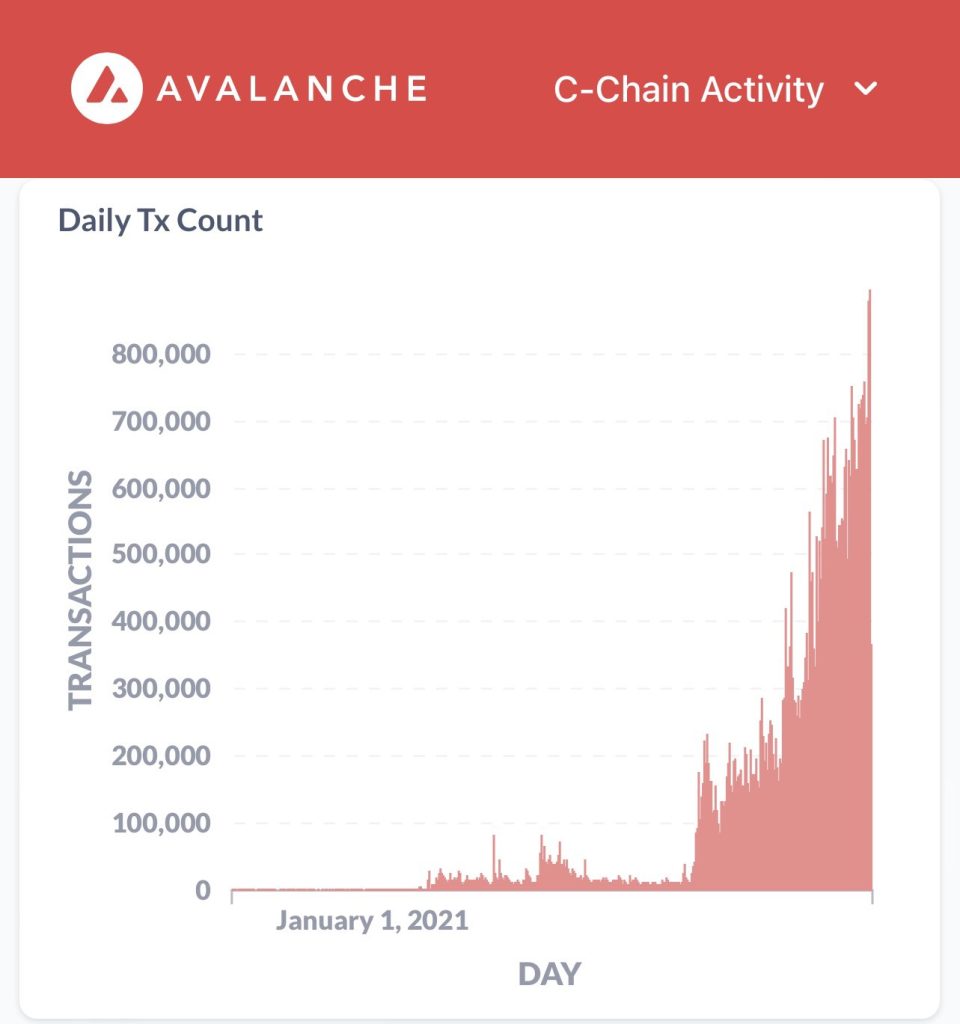The image size is (960, 1024).
Task: Click the AVALANCHE wordmark text
Action: 291,89
